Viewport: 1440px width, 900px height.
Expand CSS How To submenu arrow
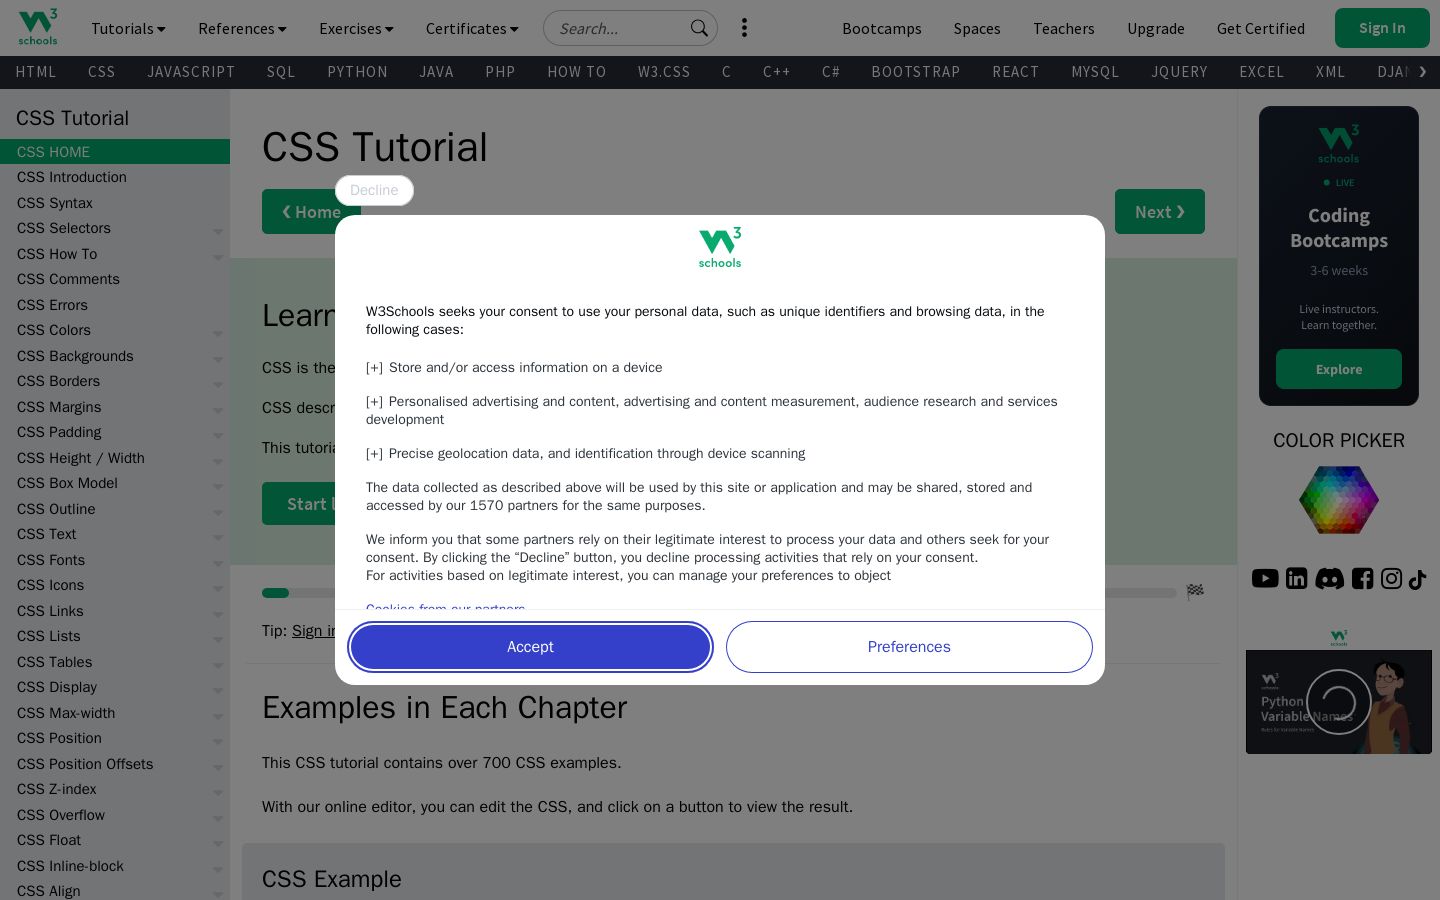[217, 257]
